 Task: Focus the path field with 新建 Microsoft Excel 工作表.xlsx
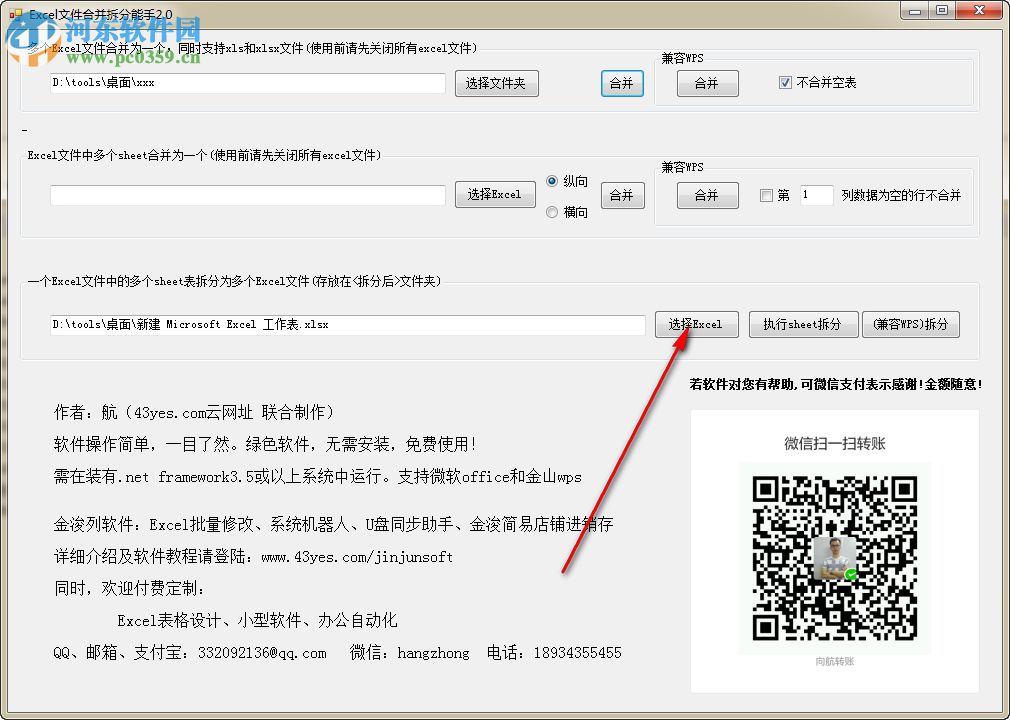point(347,325)
